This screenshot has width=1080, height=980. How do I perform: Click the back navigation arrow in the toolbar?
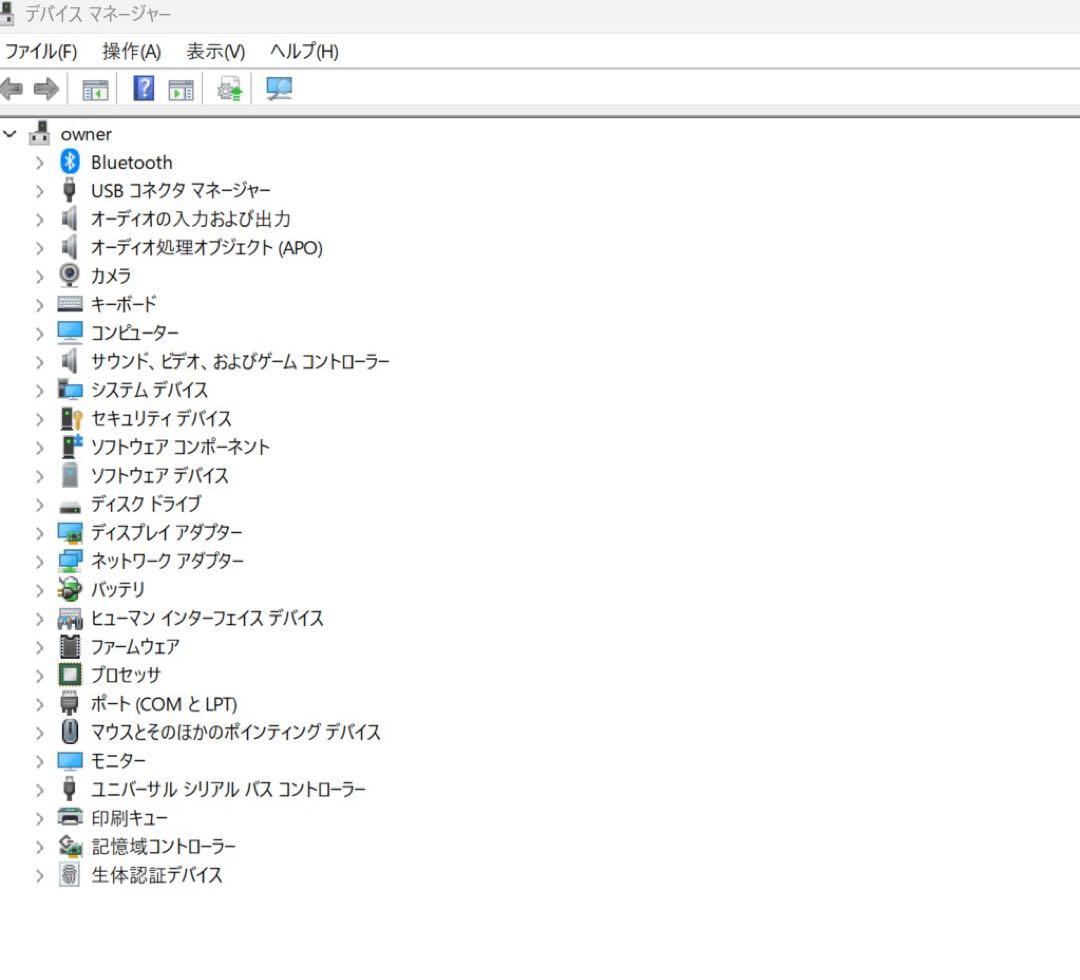(x=10, y=89)
